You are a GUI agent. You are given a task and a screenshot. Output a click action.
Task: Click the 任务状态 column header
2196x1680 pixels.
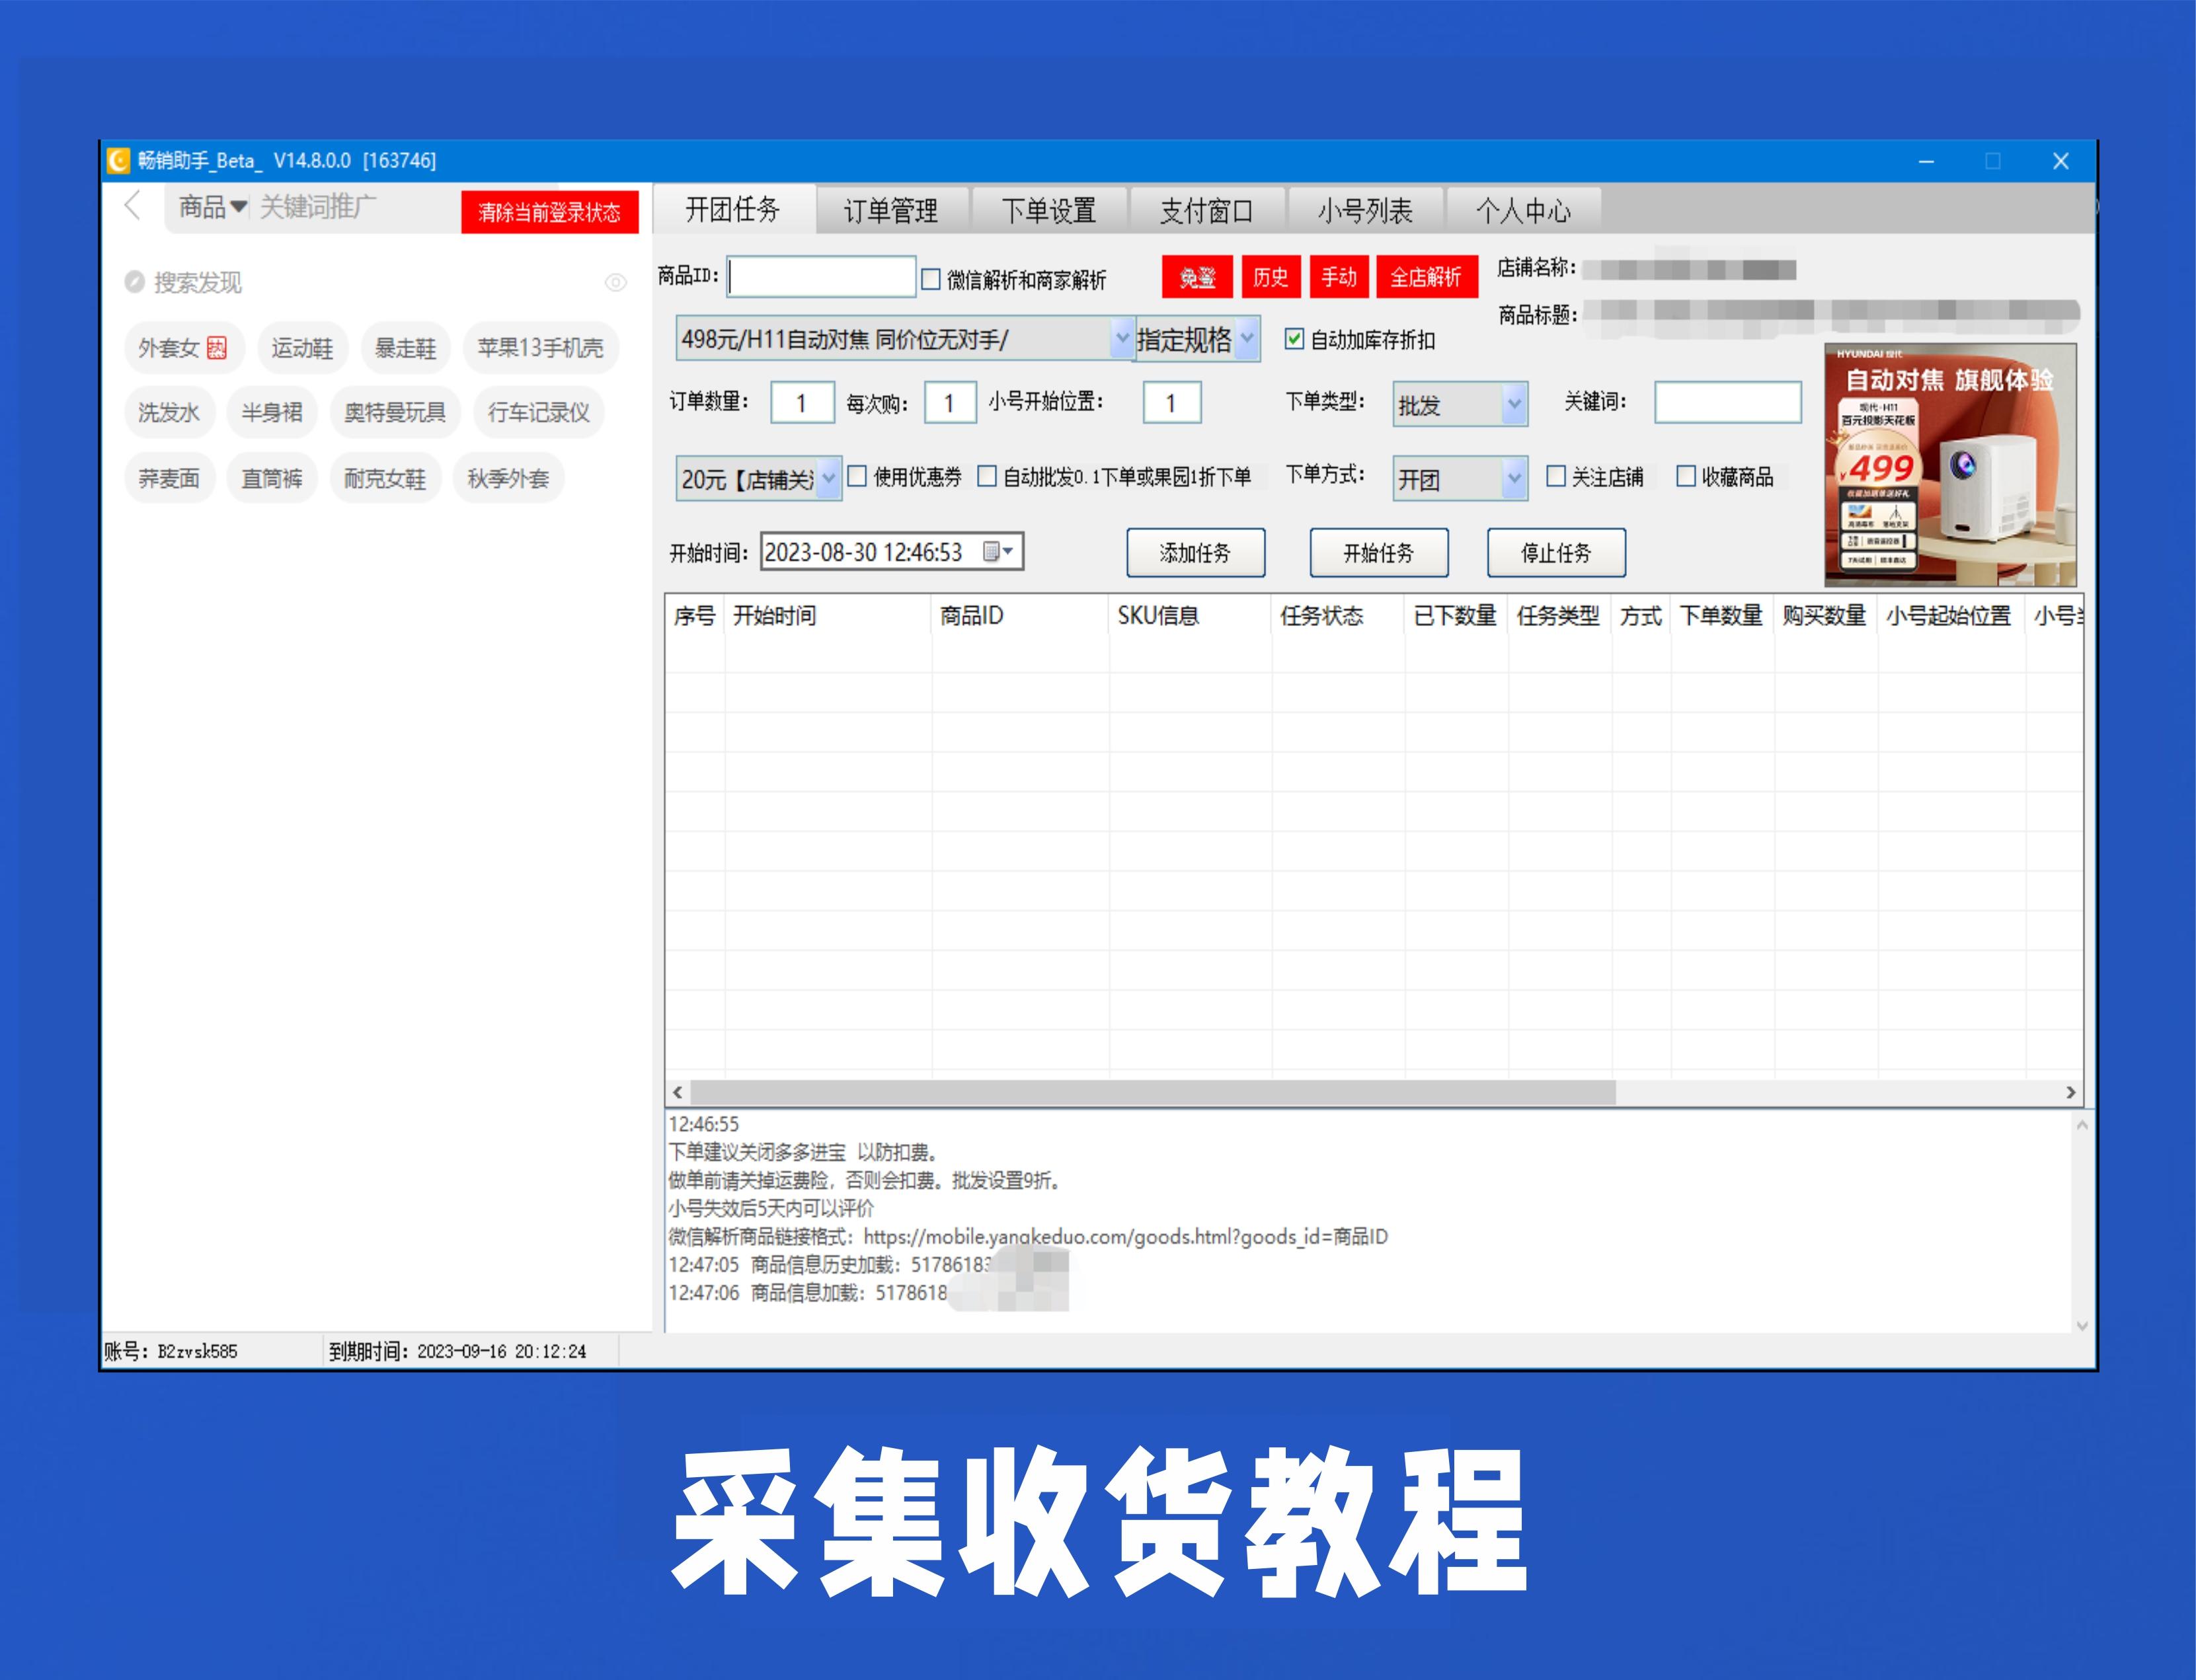pos(1338,616)
